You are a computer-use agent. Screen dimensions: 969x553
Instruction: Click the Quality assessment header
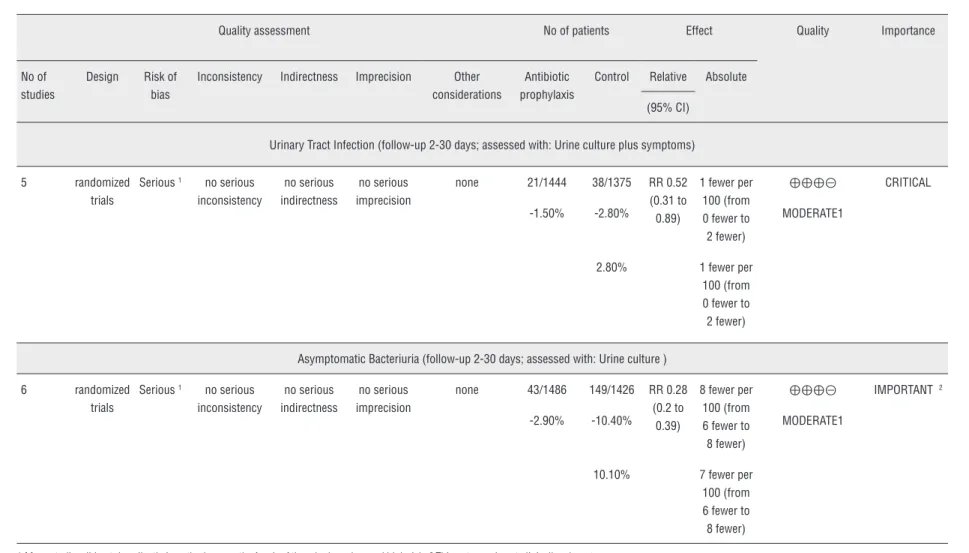tap(264, 31)
